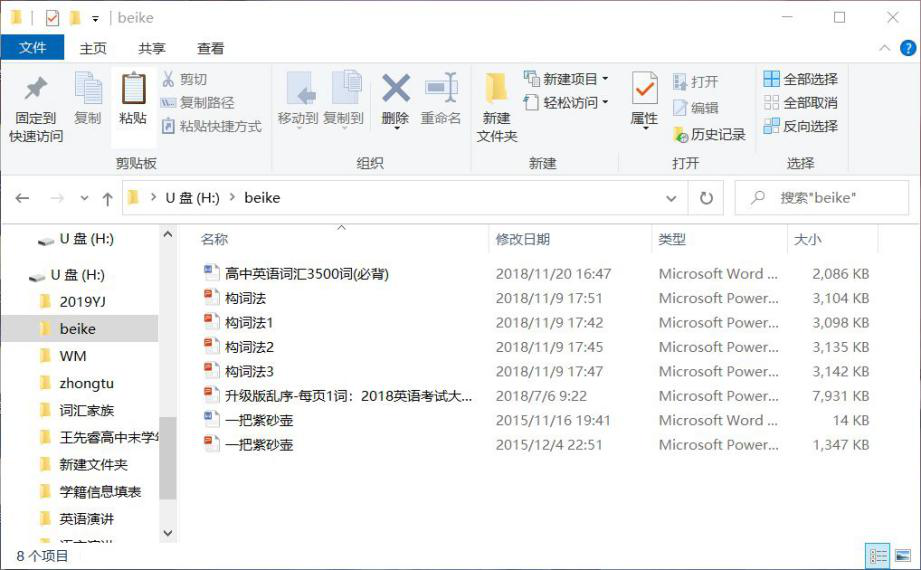This screenshot has width=921, height=570.
Task: Select the 2019YJ folder in navigation tree
Action: pyautogui.click(x=82, y=301)
